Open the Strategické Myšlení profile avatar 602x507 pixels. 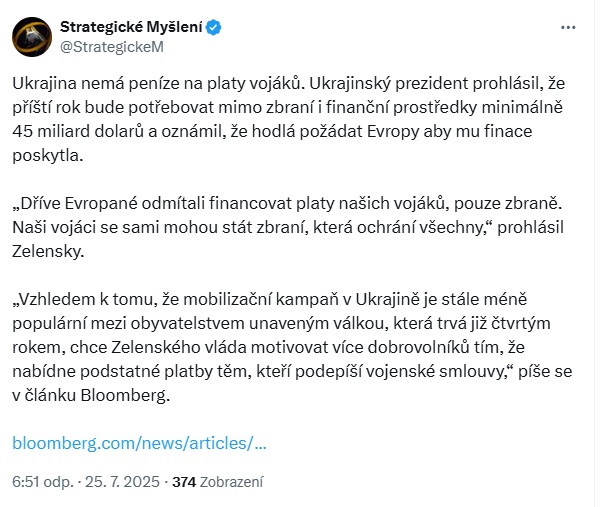point(32,37)
